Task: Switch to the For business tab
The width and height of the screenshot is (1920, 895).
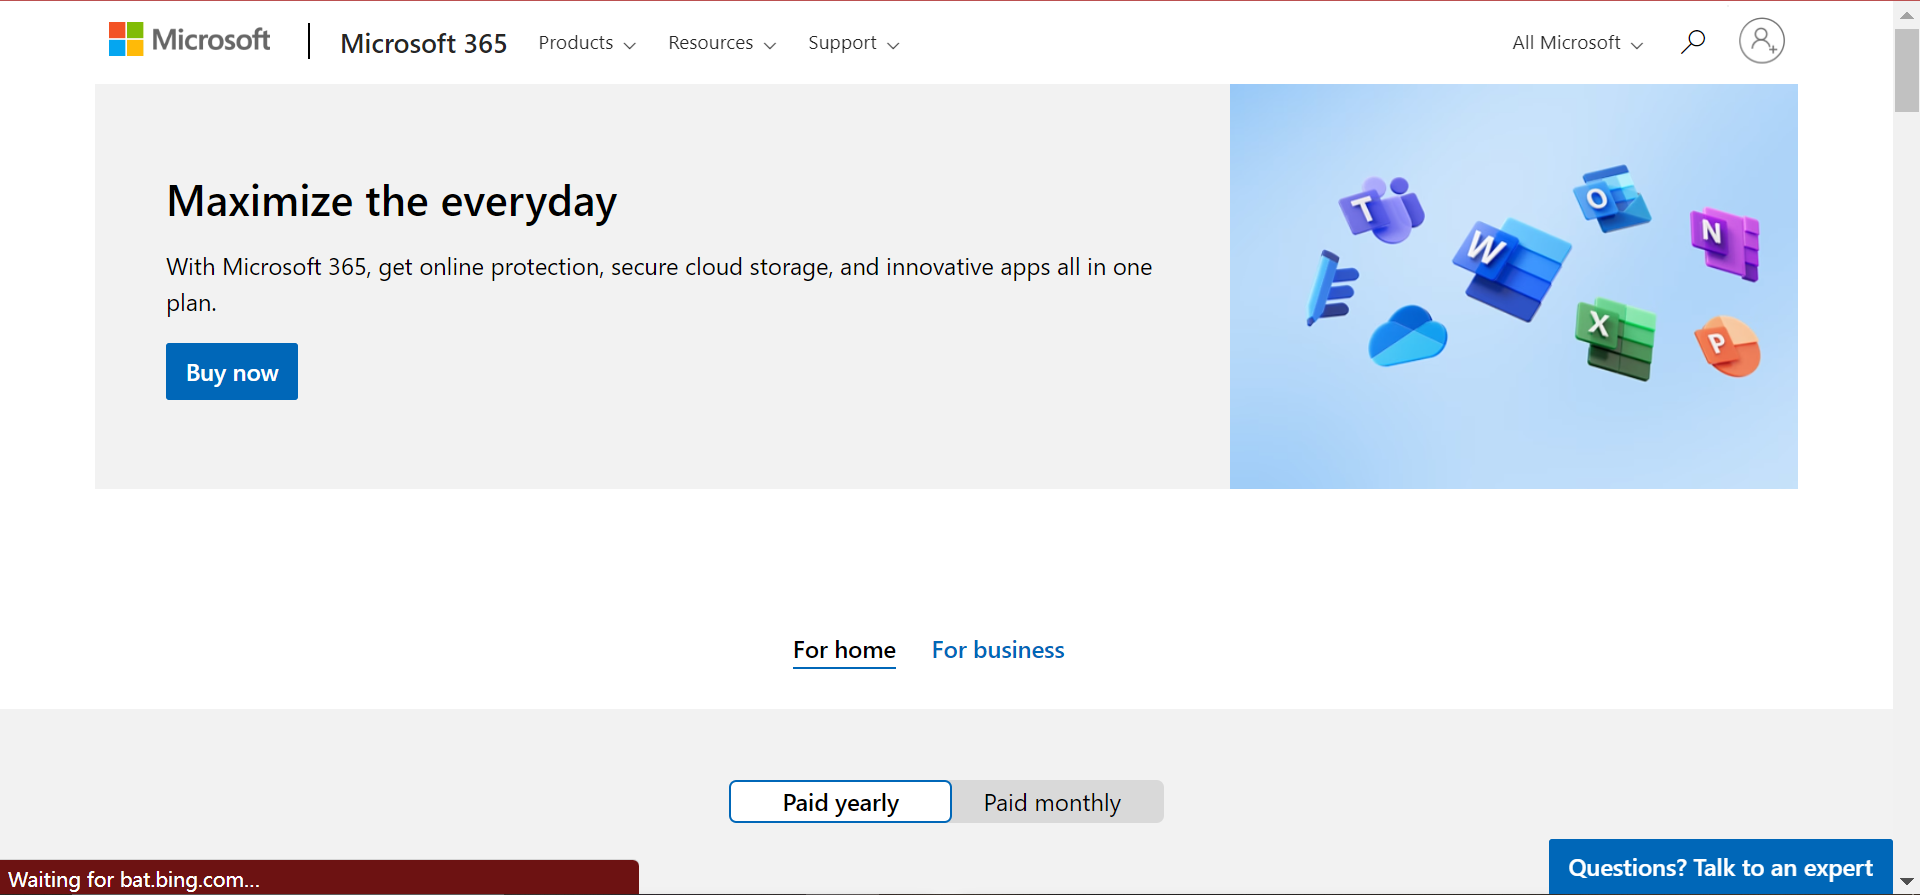Action: pyautogui.click(x=998, y=650)
